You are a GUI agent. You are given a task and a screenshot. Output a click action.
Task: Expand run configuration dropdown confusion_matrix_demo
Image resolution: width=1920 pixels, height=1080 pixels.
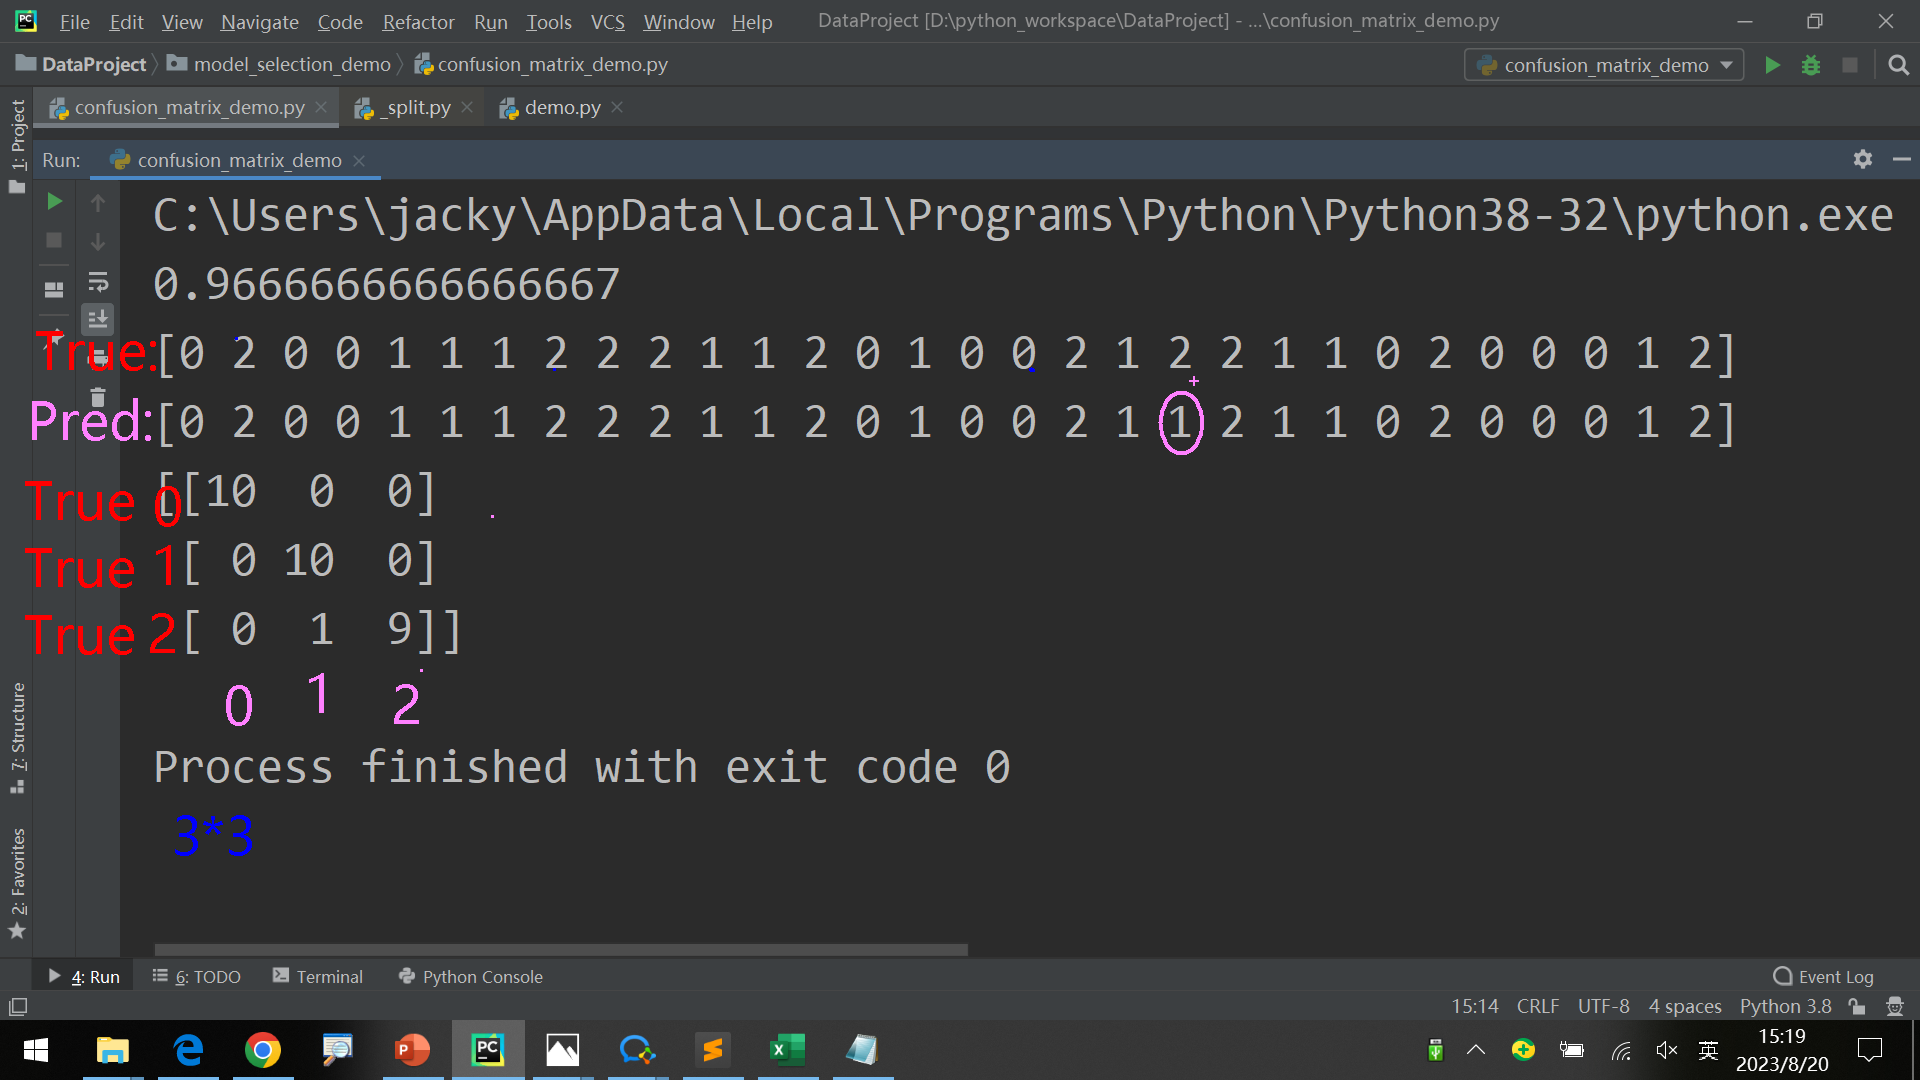click(1604, 65)
